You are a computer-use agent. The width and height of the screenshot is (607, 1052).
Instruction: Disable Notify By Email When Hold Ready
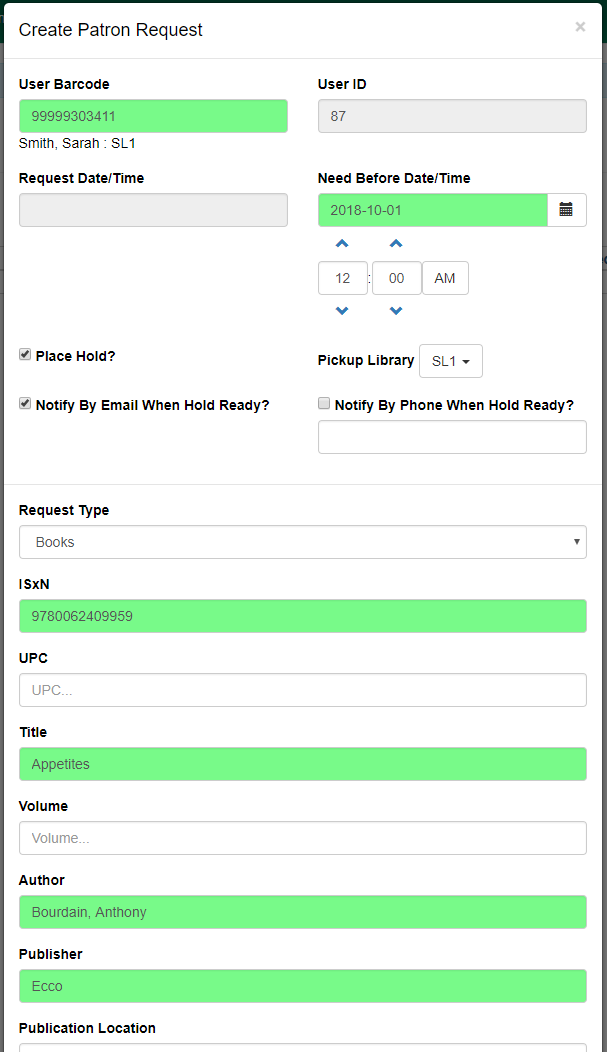click(x=25, y=404)
